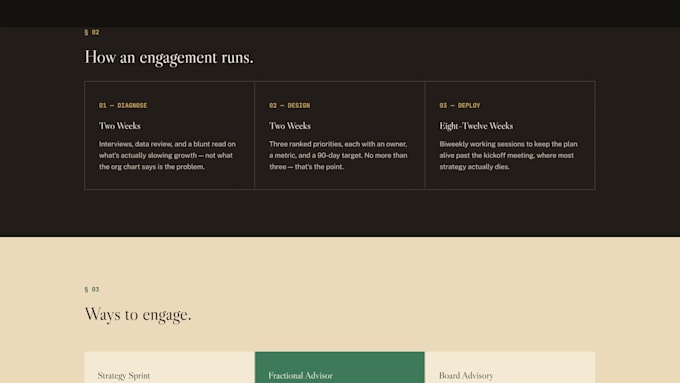
Task: Open the green 'Fractional Advisor' card
Action: [340, 367]
